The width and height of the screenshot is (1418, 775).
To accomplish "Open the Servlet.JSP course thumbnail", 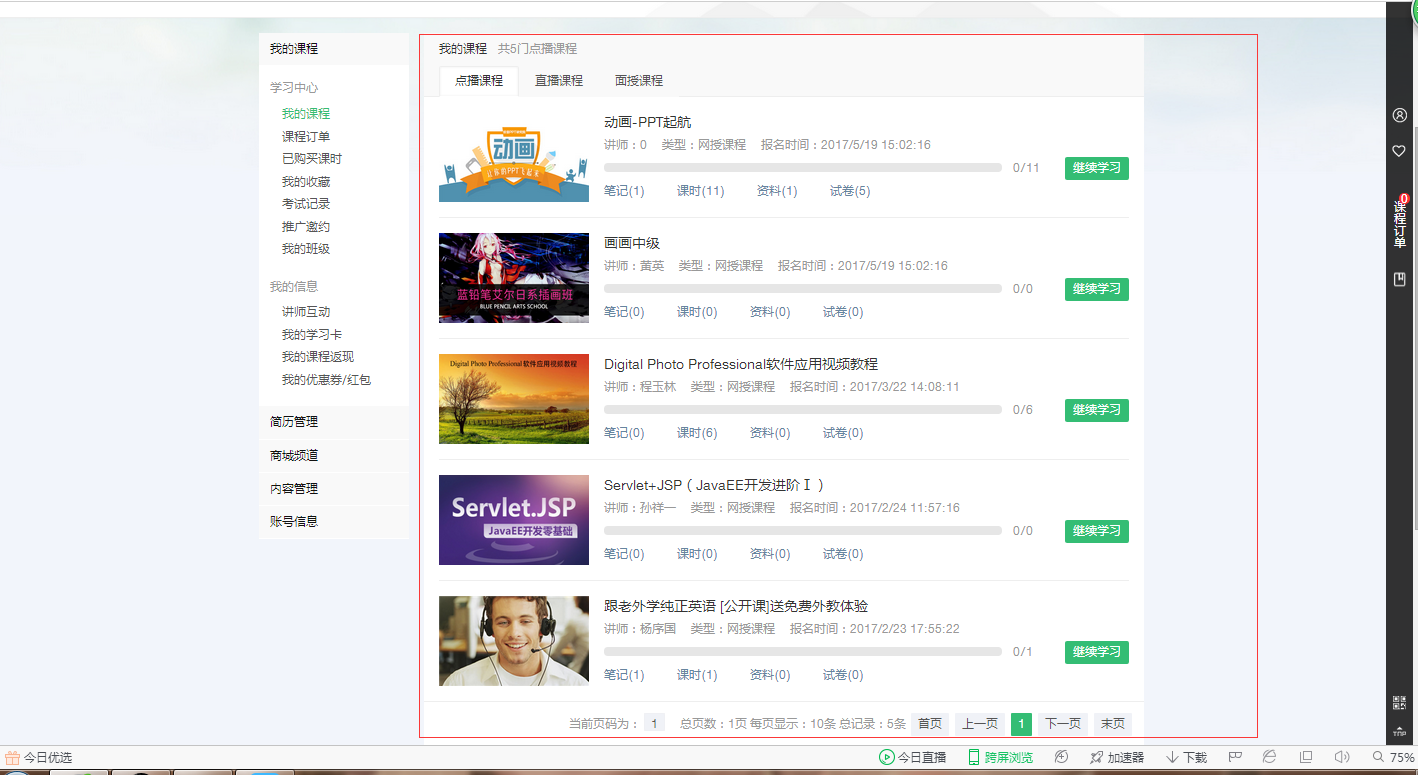I will click(x=513, y=520).
